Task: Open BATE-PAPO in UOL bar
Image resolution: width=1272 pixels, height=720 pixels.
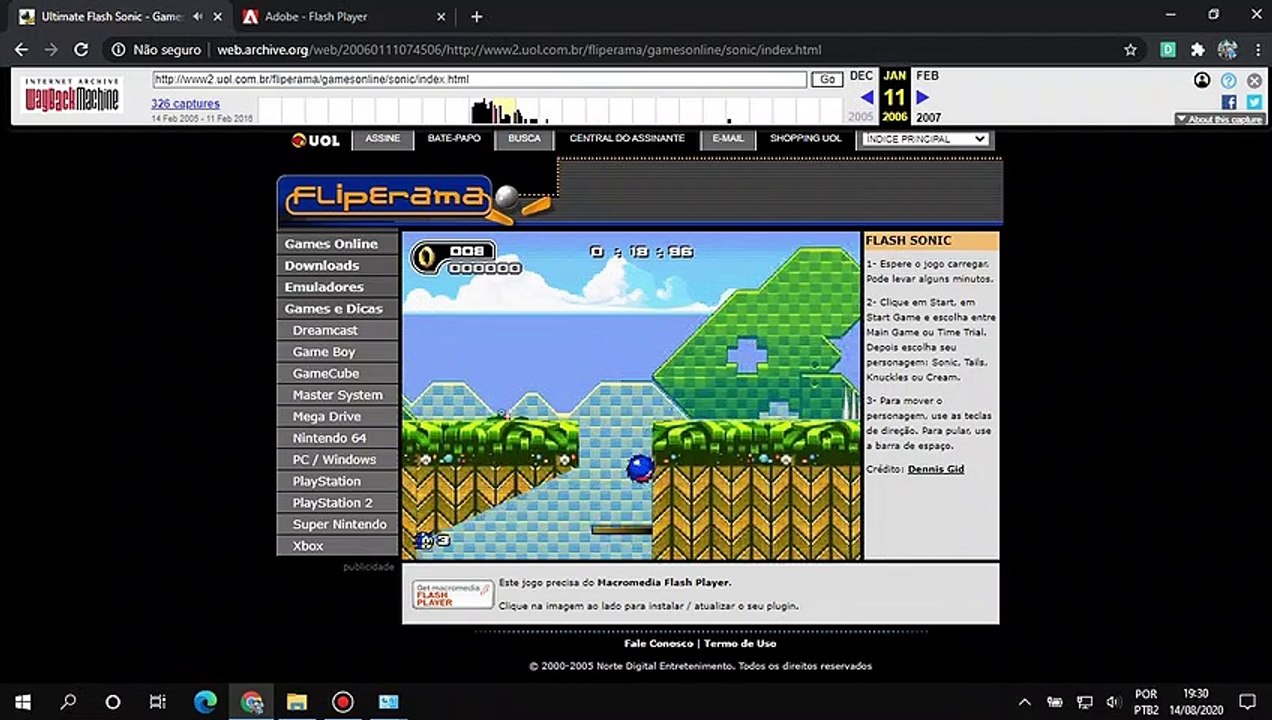Action: point(454,139)
